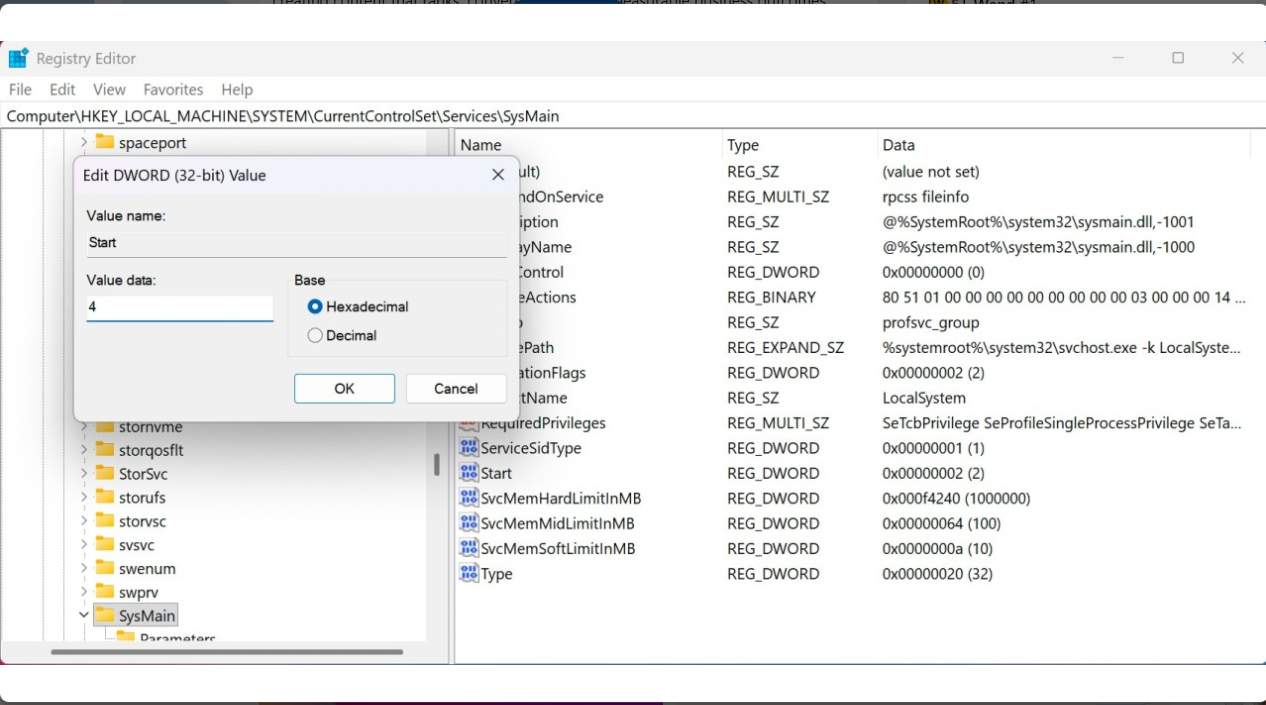Expand the spaceport tree node
Viewport: 1266px width, 705px height.
pos(84,143)
